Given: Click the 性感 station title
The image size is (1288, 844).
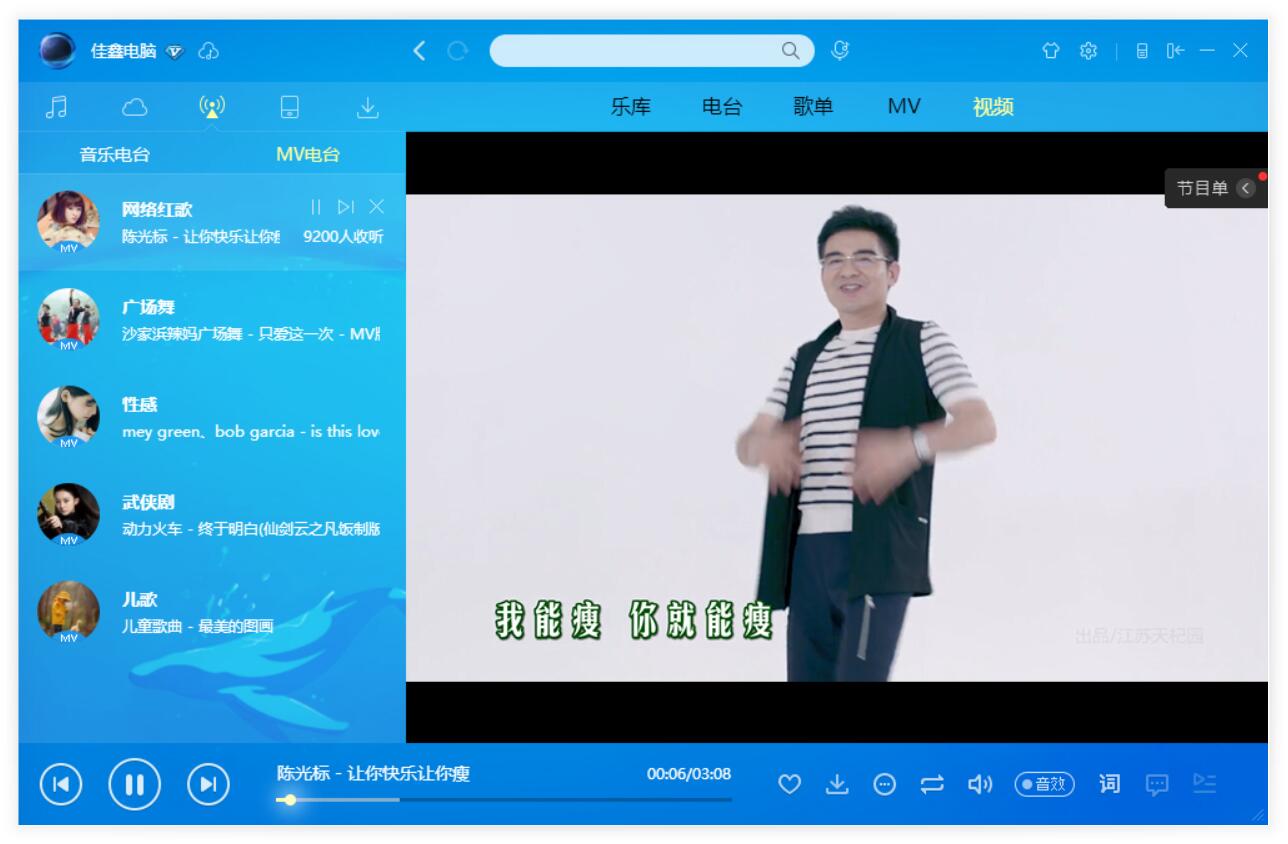Looking at the screenshot, I should tap(140, 405).
